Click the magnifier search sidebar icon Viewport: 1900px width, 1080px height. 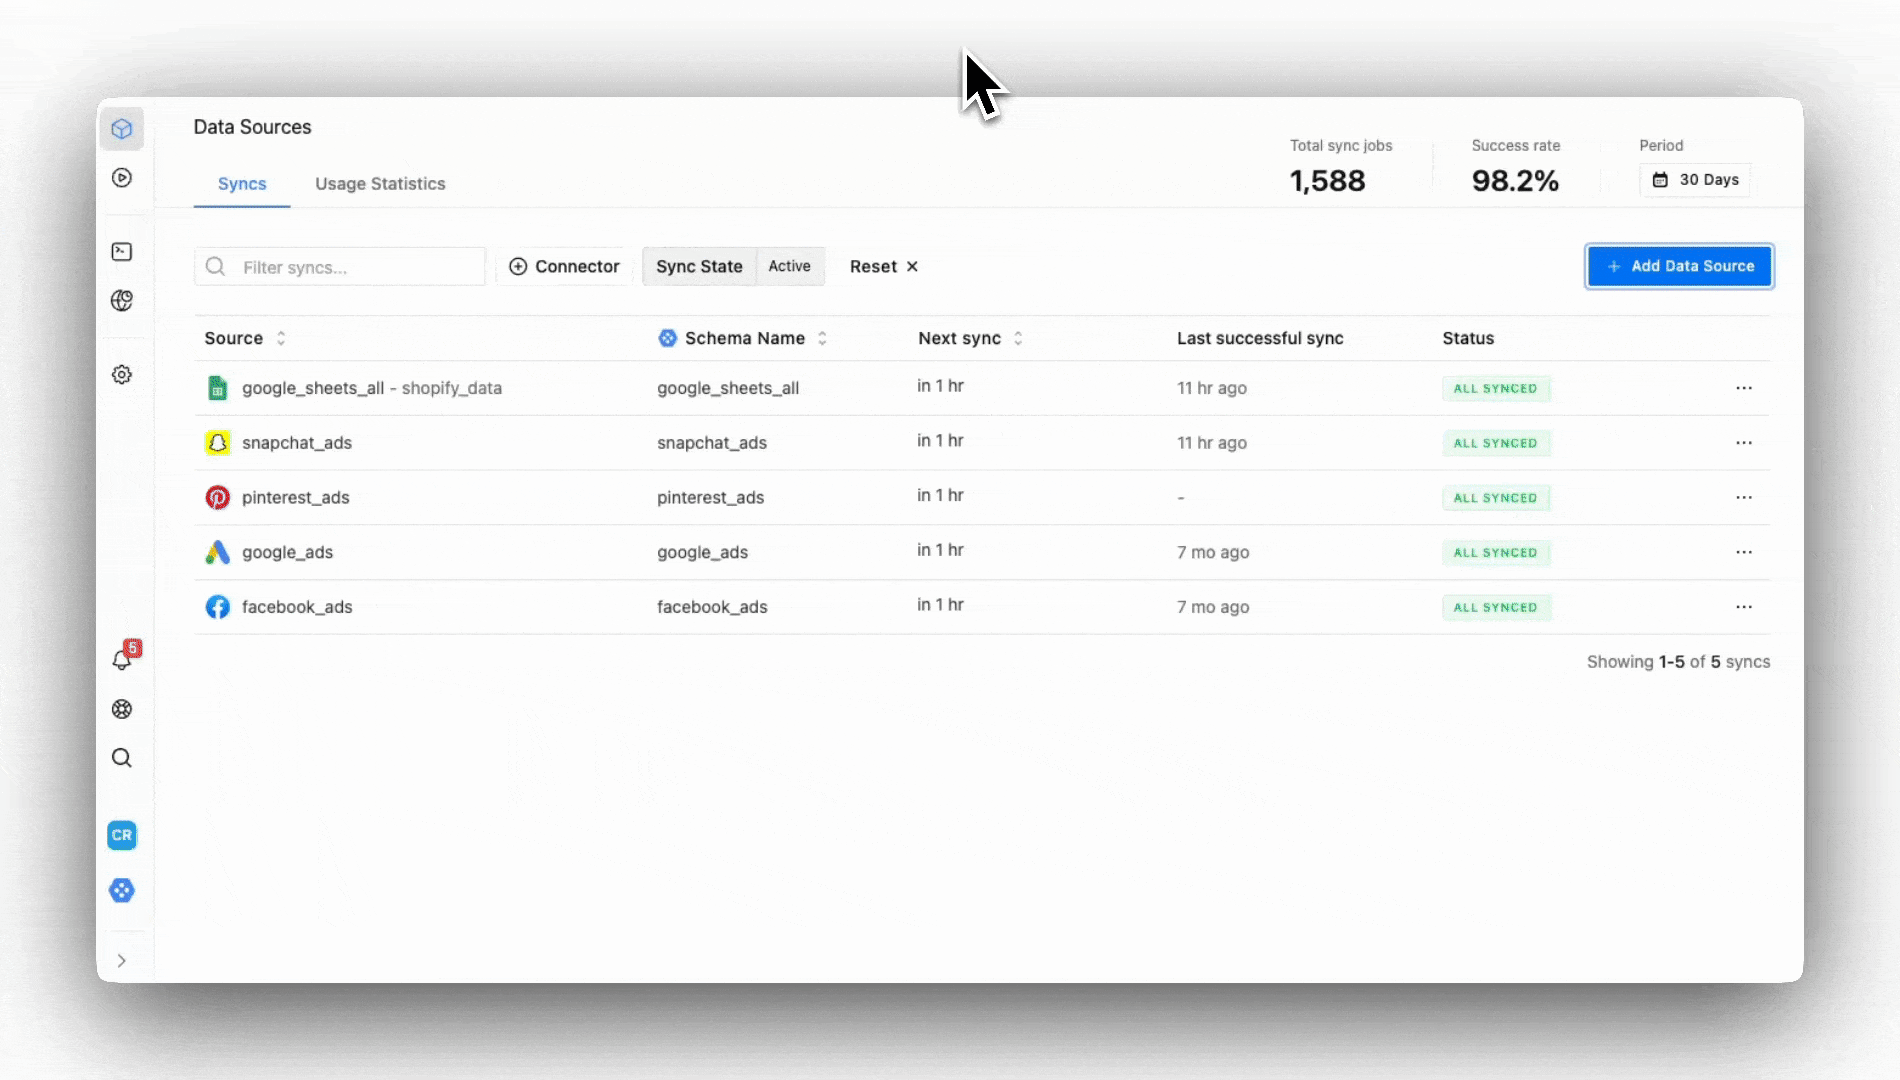122,758
